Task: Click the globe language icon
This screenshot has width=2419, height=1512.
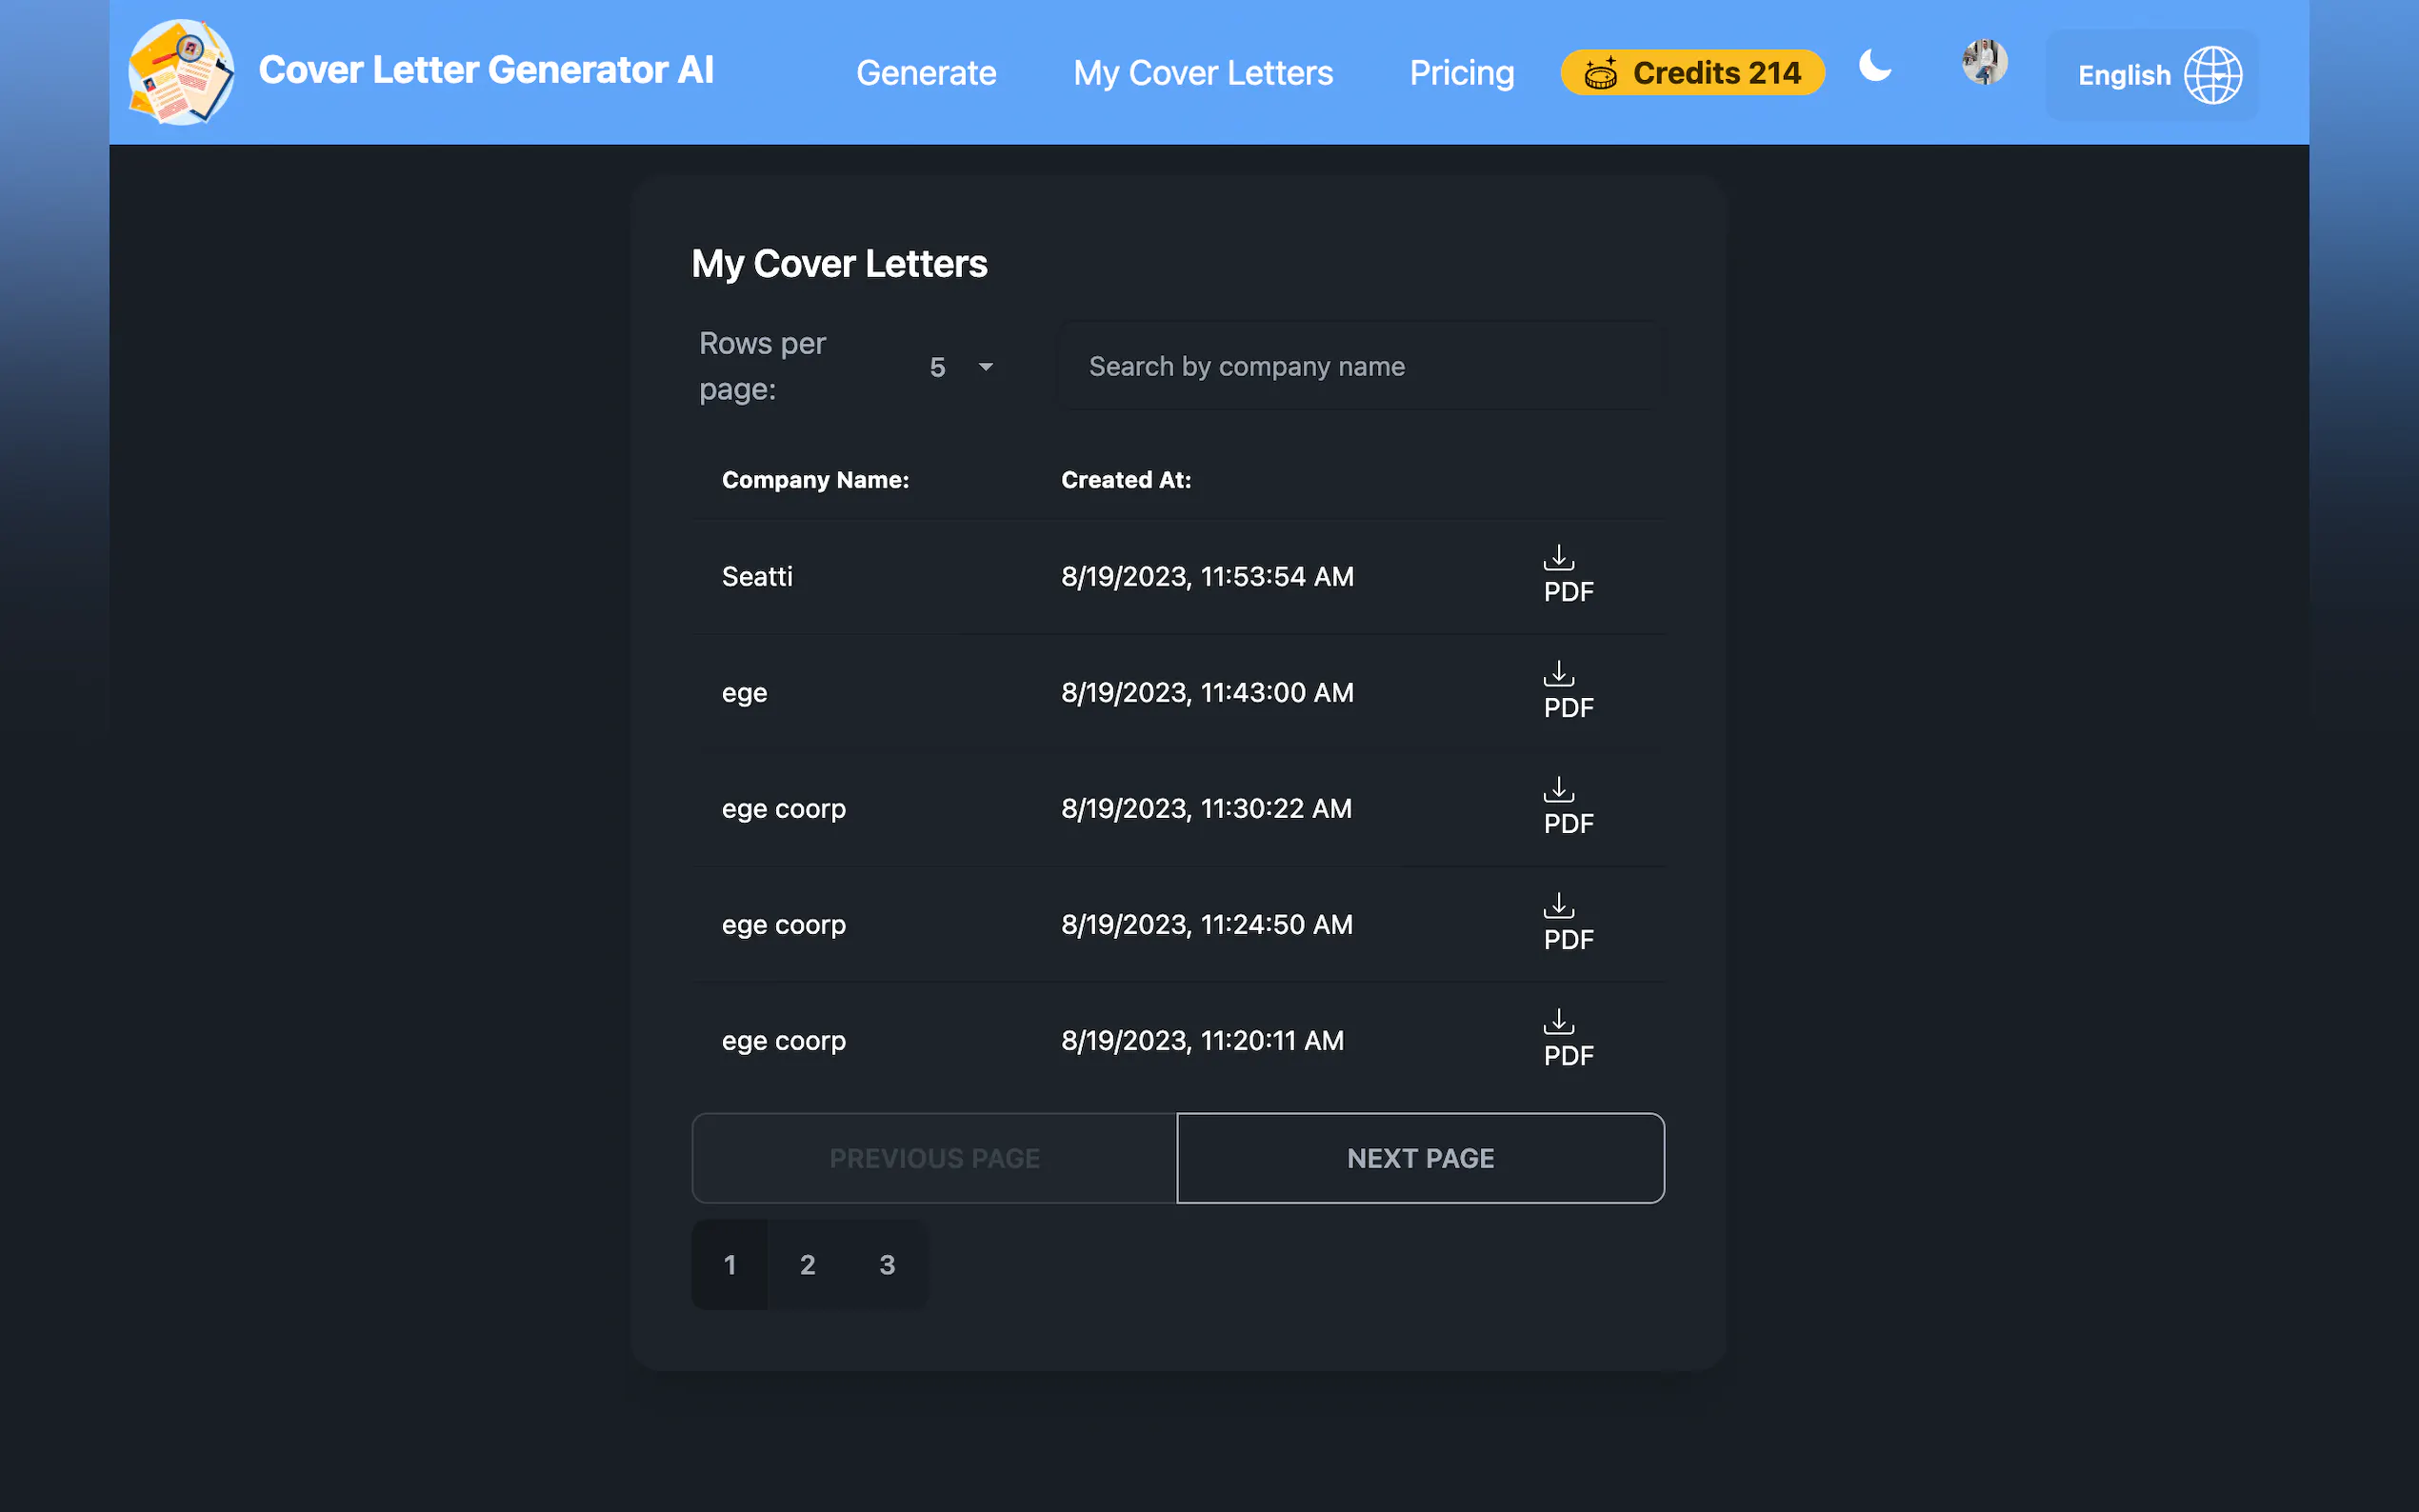Action: [x=2212, y=75]
